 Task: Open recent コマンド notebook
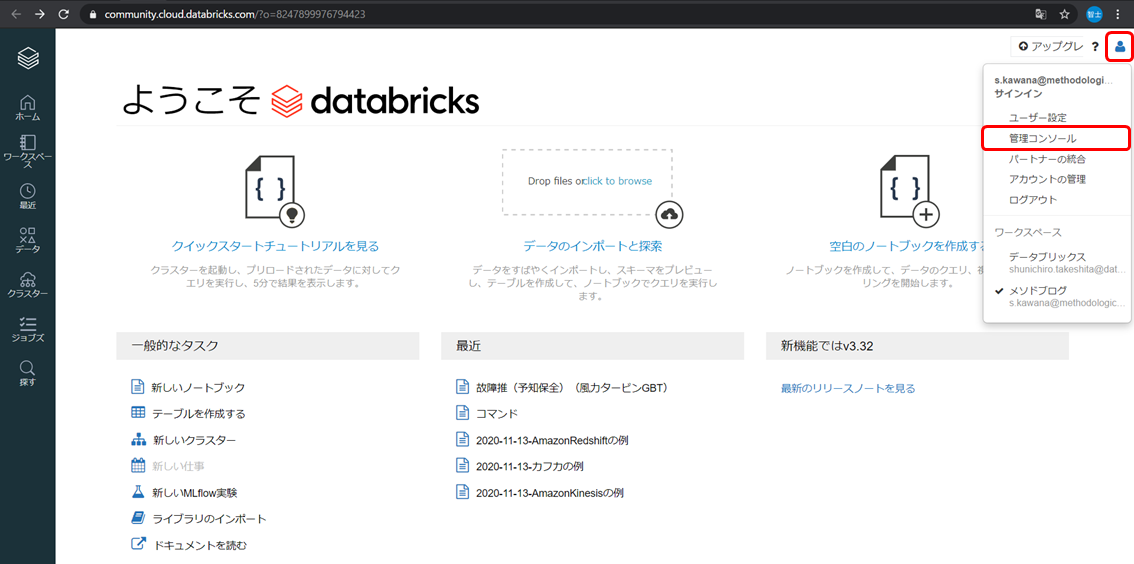pyautogui.click(x=497, y=414)
